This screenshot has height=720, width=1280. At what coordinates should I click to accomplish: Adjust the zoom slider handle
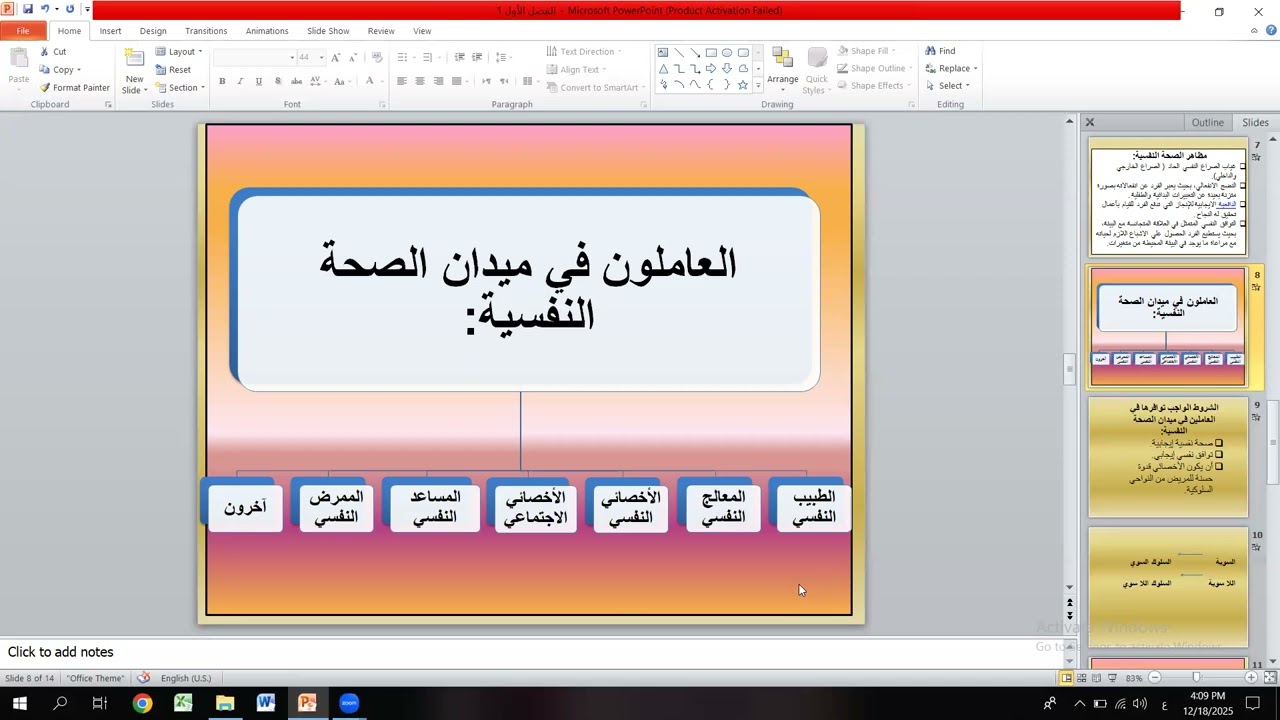pos(1196,678)
